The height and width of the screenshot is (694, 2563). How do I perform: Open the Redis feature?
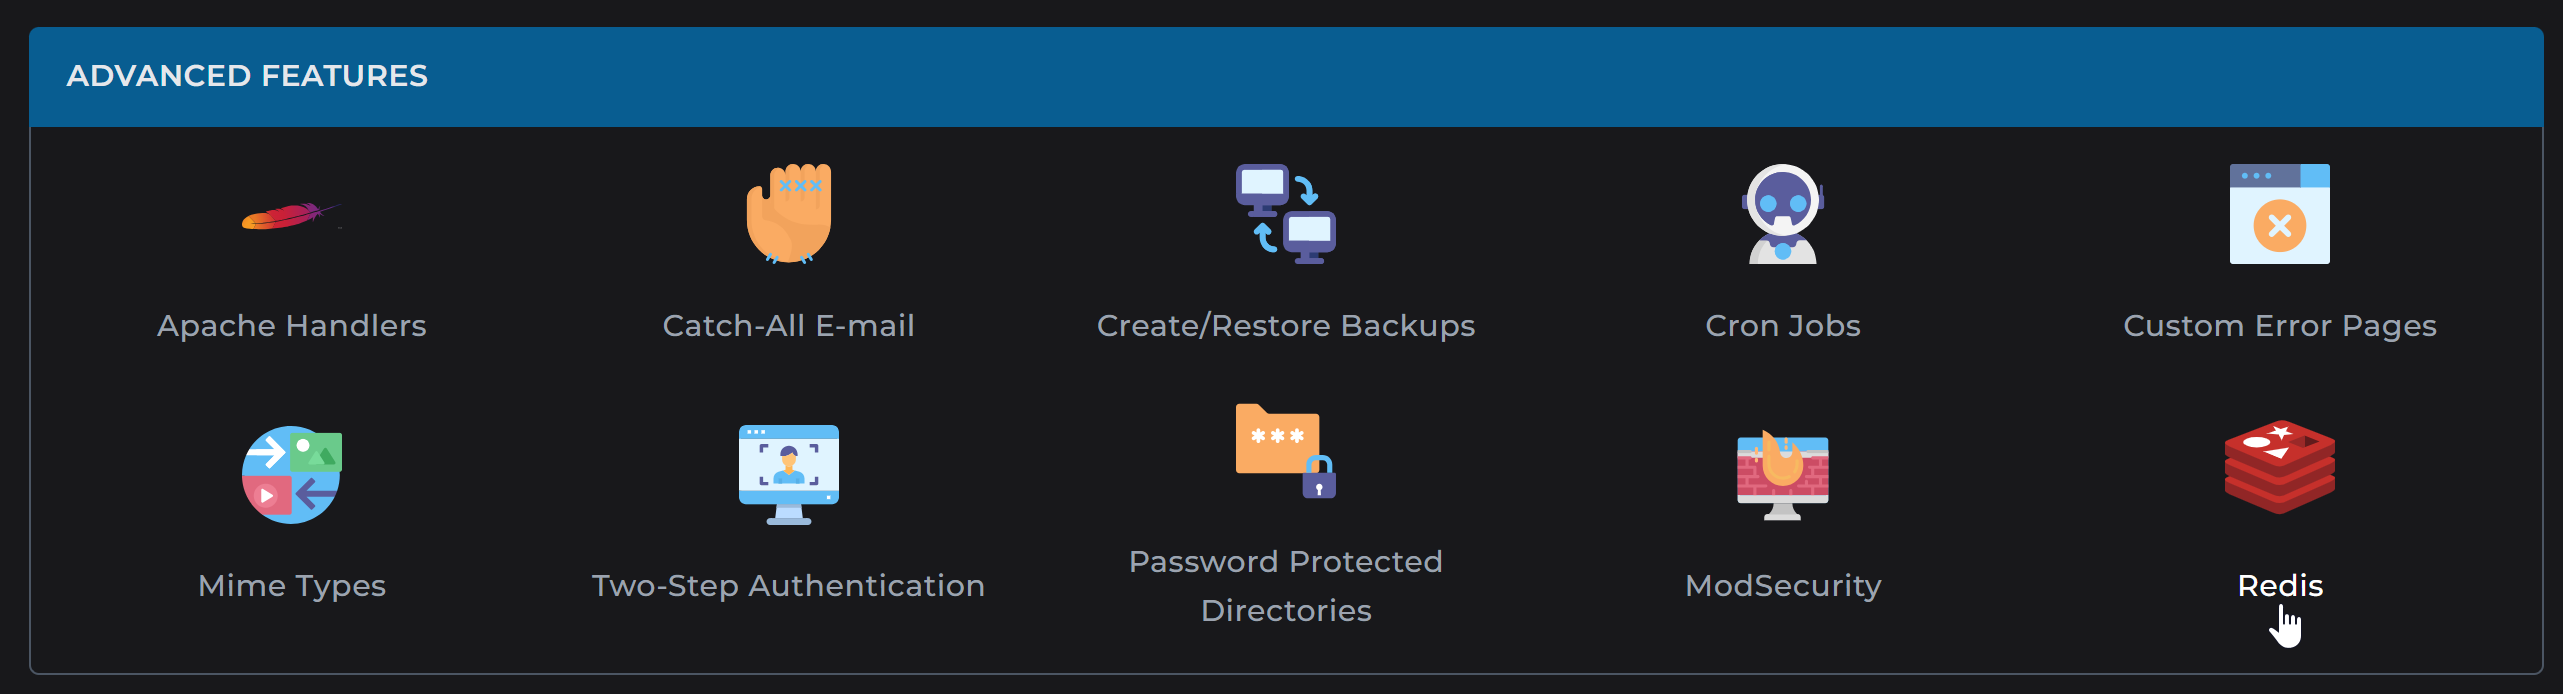pyautogui.click(x=2279, y=585)
